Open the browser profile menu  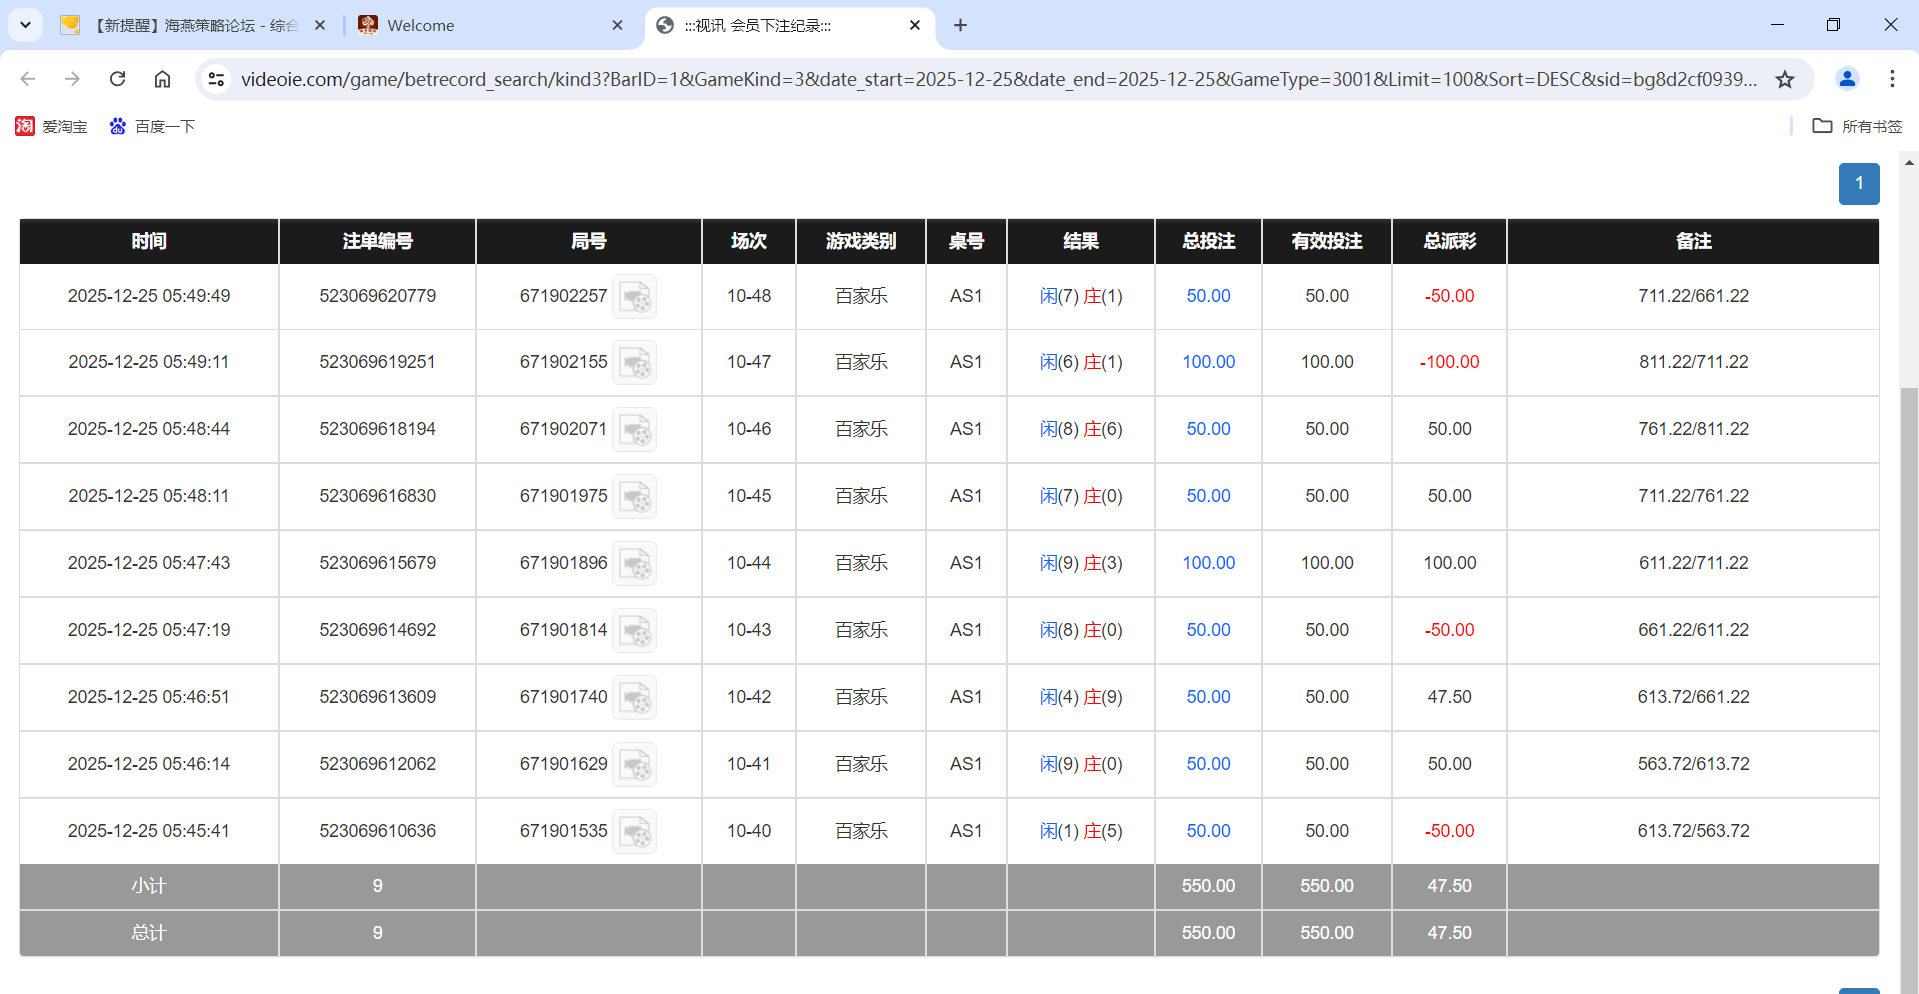pyautogui.click(x=1846, y=79)
